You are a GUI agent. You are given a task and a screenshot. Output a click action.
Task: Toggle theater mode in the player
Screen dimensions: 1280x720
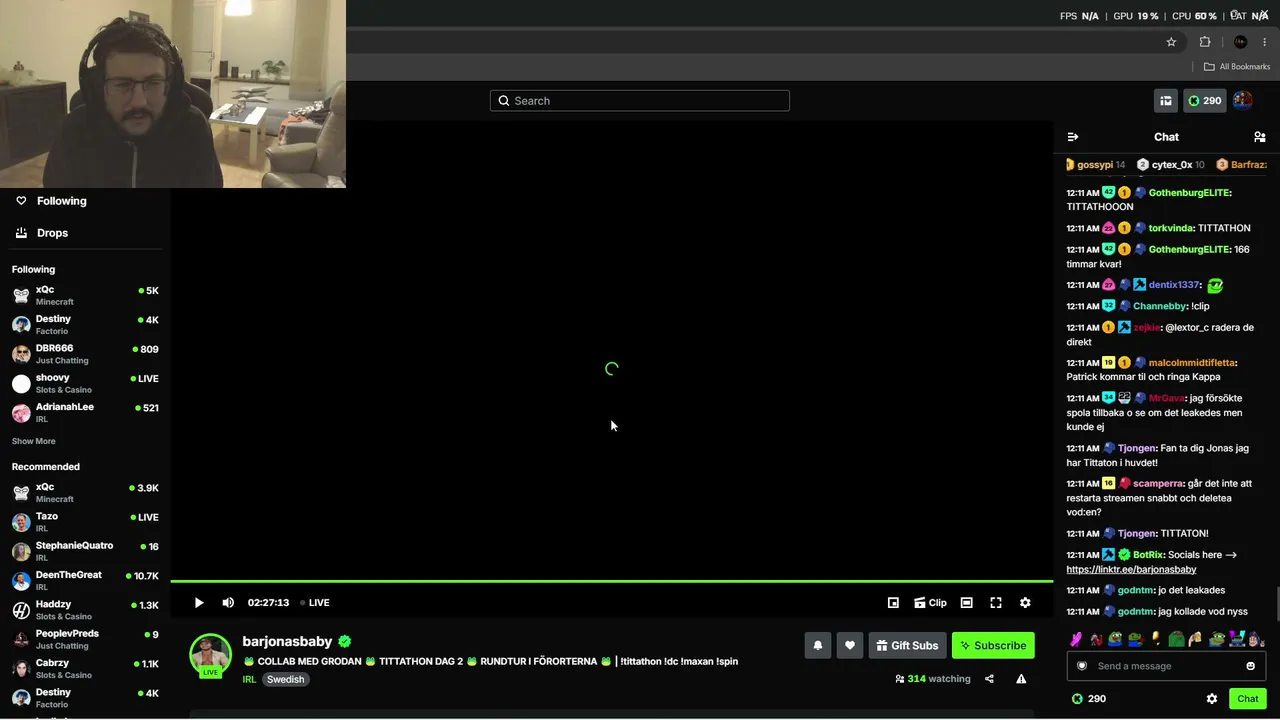966,603
